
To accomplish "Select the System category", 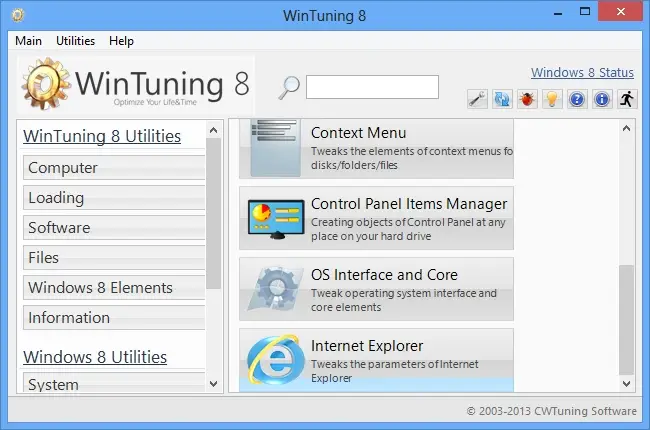I will 114,383.
